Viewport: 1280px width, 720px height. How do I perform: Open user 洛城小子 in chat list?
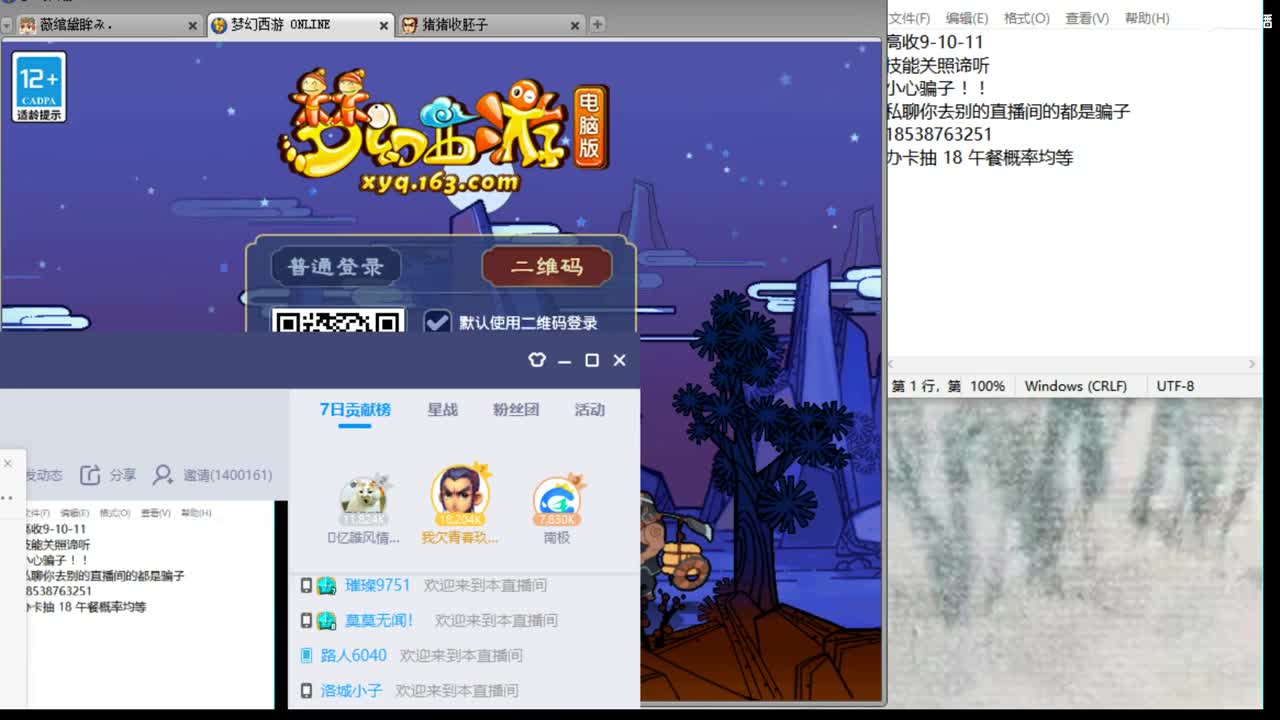pyautogui.click(x=351, y=690)
